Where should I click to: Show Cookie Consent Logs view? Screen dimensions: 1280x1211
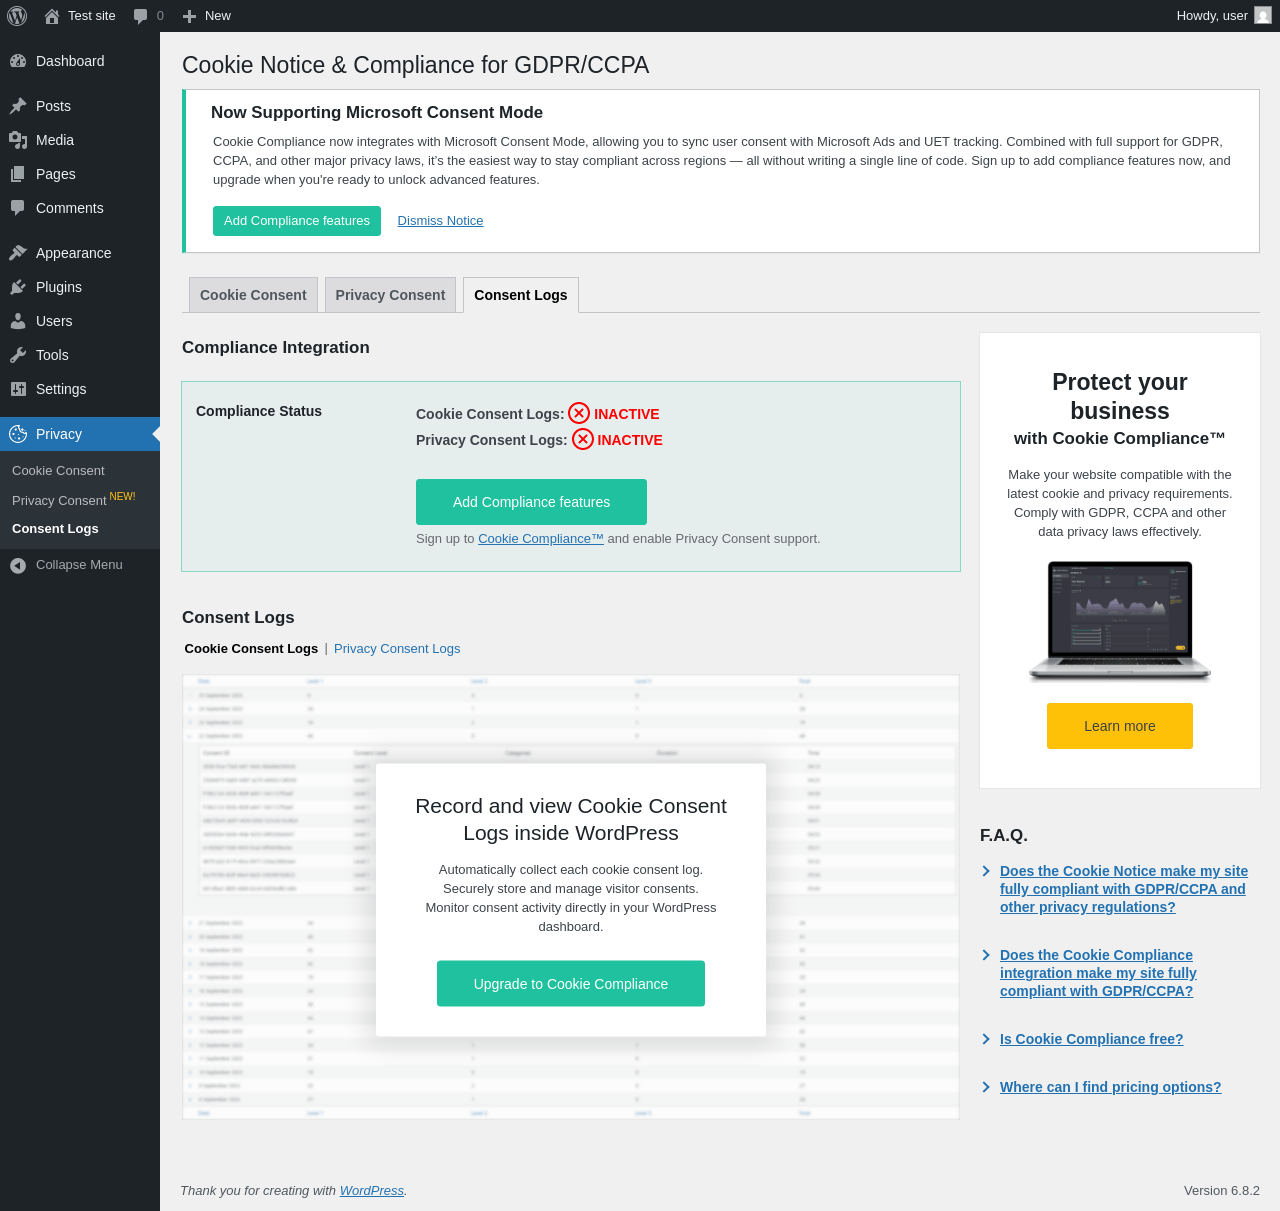coord(251,649)
